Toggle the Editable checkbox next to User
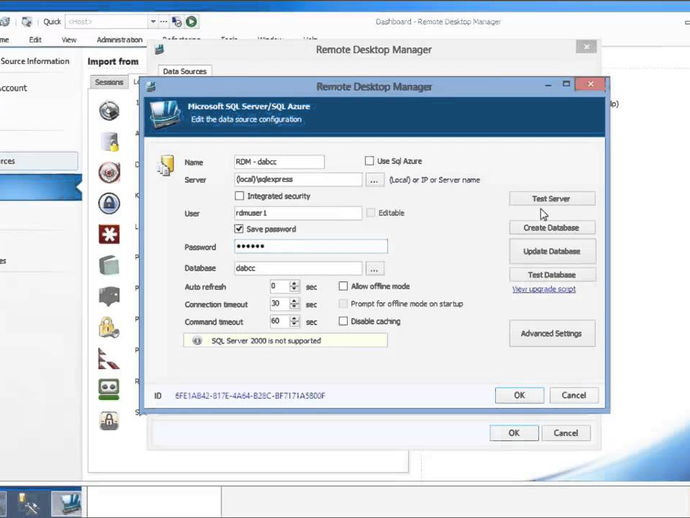The height and width of the screenshot is (518, 690). [371, 213]
